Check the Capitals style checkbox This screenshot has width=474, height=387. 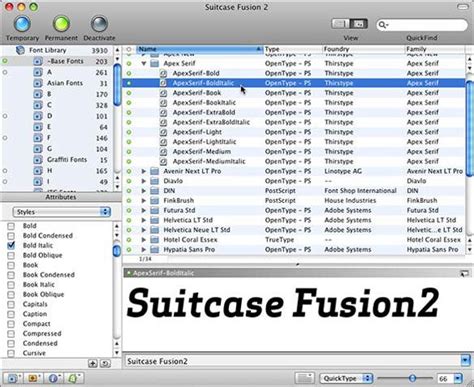tap(11, 304)
